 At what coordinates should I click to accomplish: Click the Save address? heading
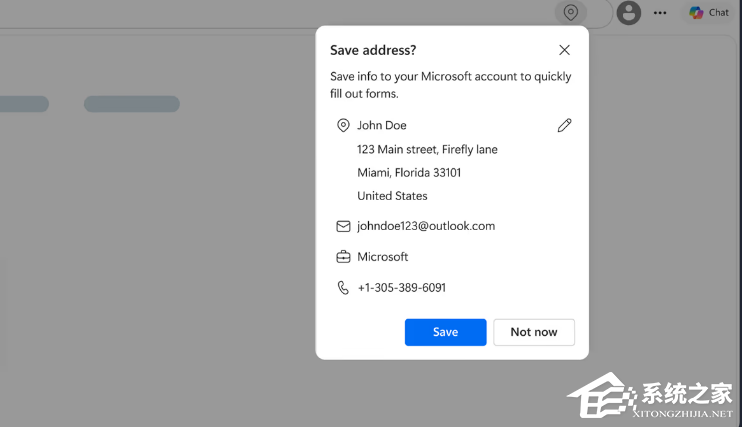click(373, 50)
